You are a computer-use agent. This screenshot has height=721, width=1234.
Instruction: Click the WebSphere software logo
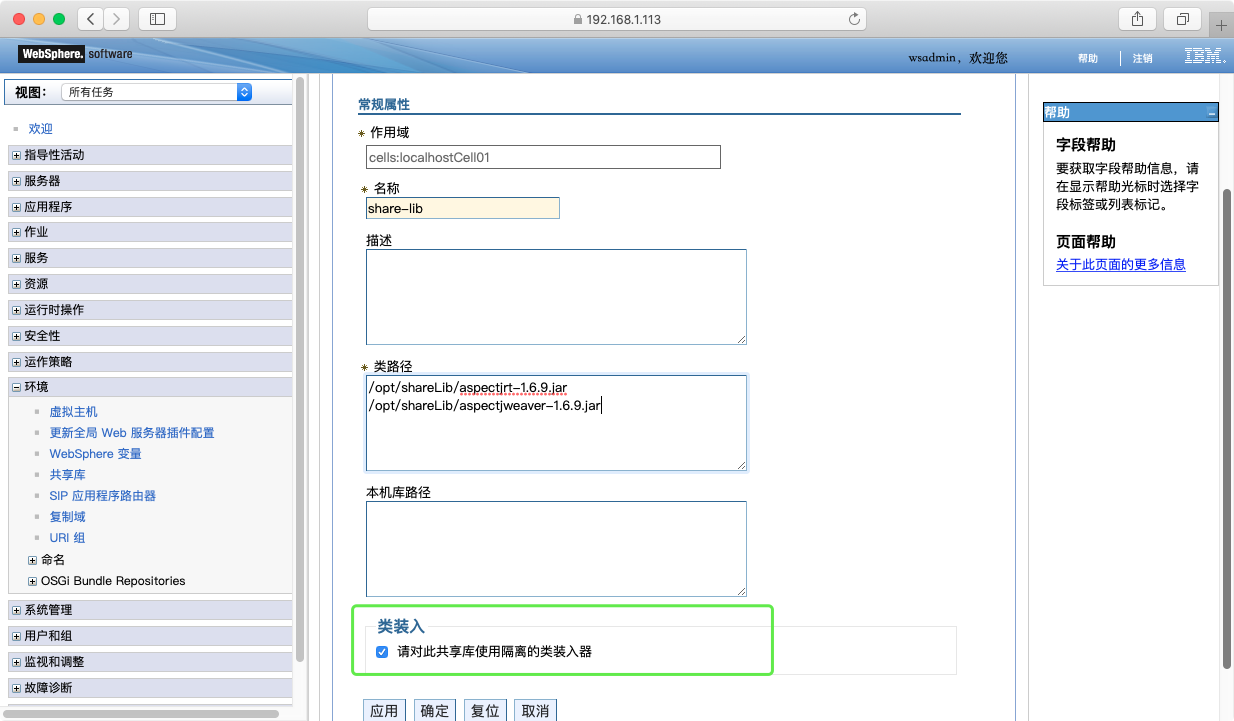(75, 54)
